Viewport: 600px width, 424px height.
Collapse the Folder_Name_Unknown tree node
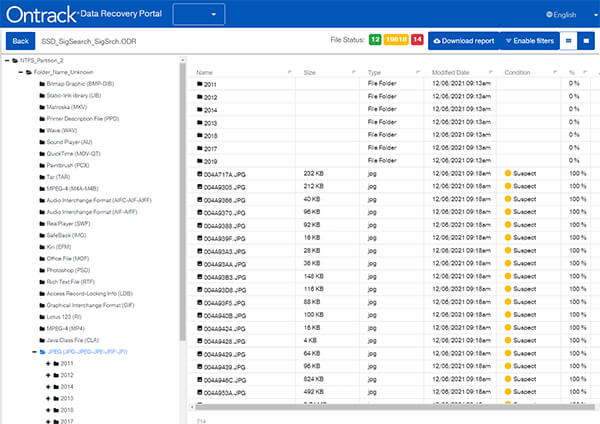(21, 72)
